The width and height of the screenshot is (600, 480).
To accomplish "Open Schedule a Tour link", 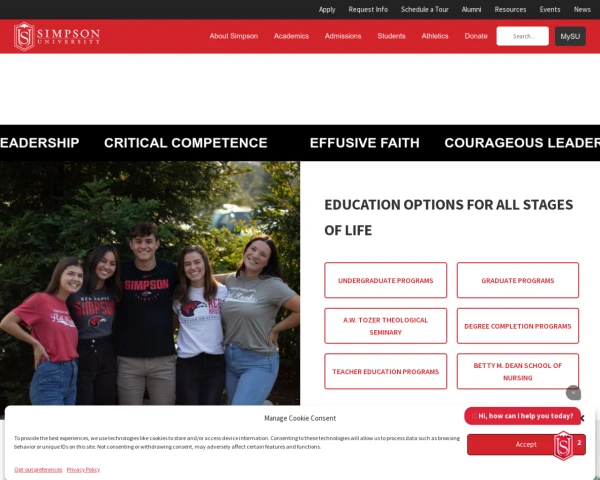I will [x=424, y=10].
